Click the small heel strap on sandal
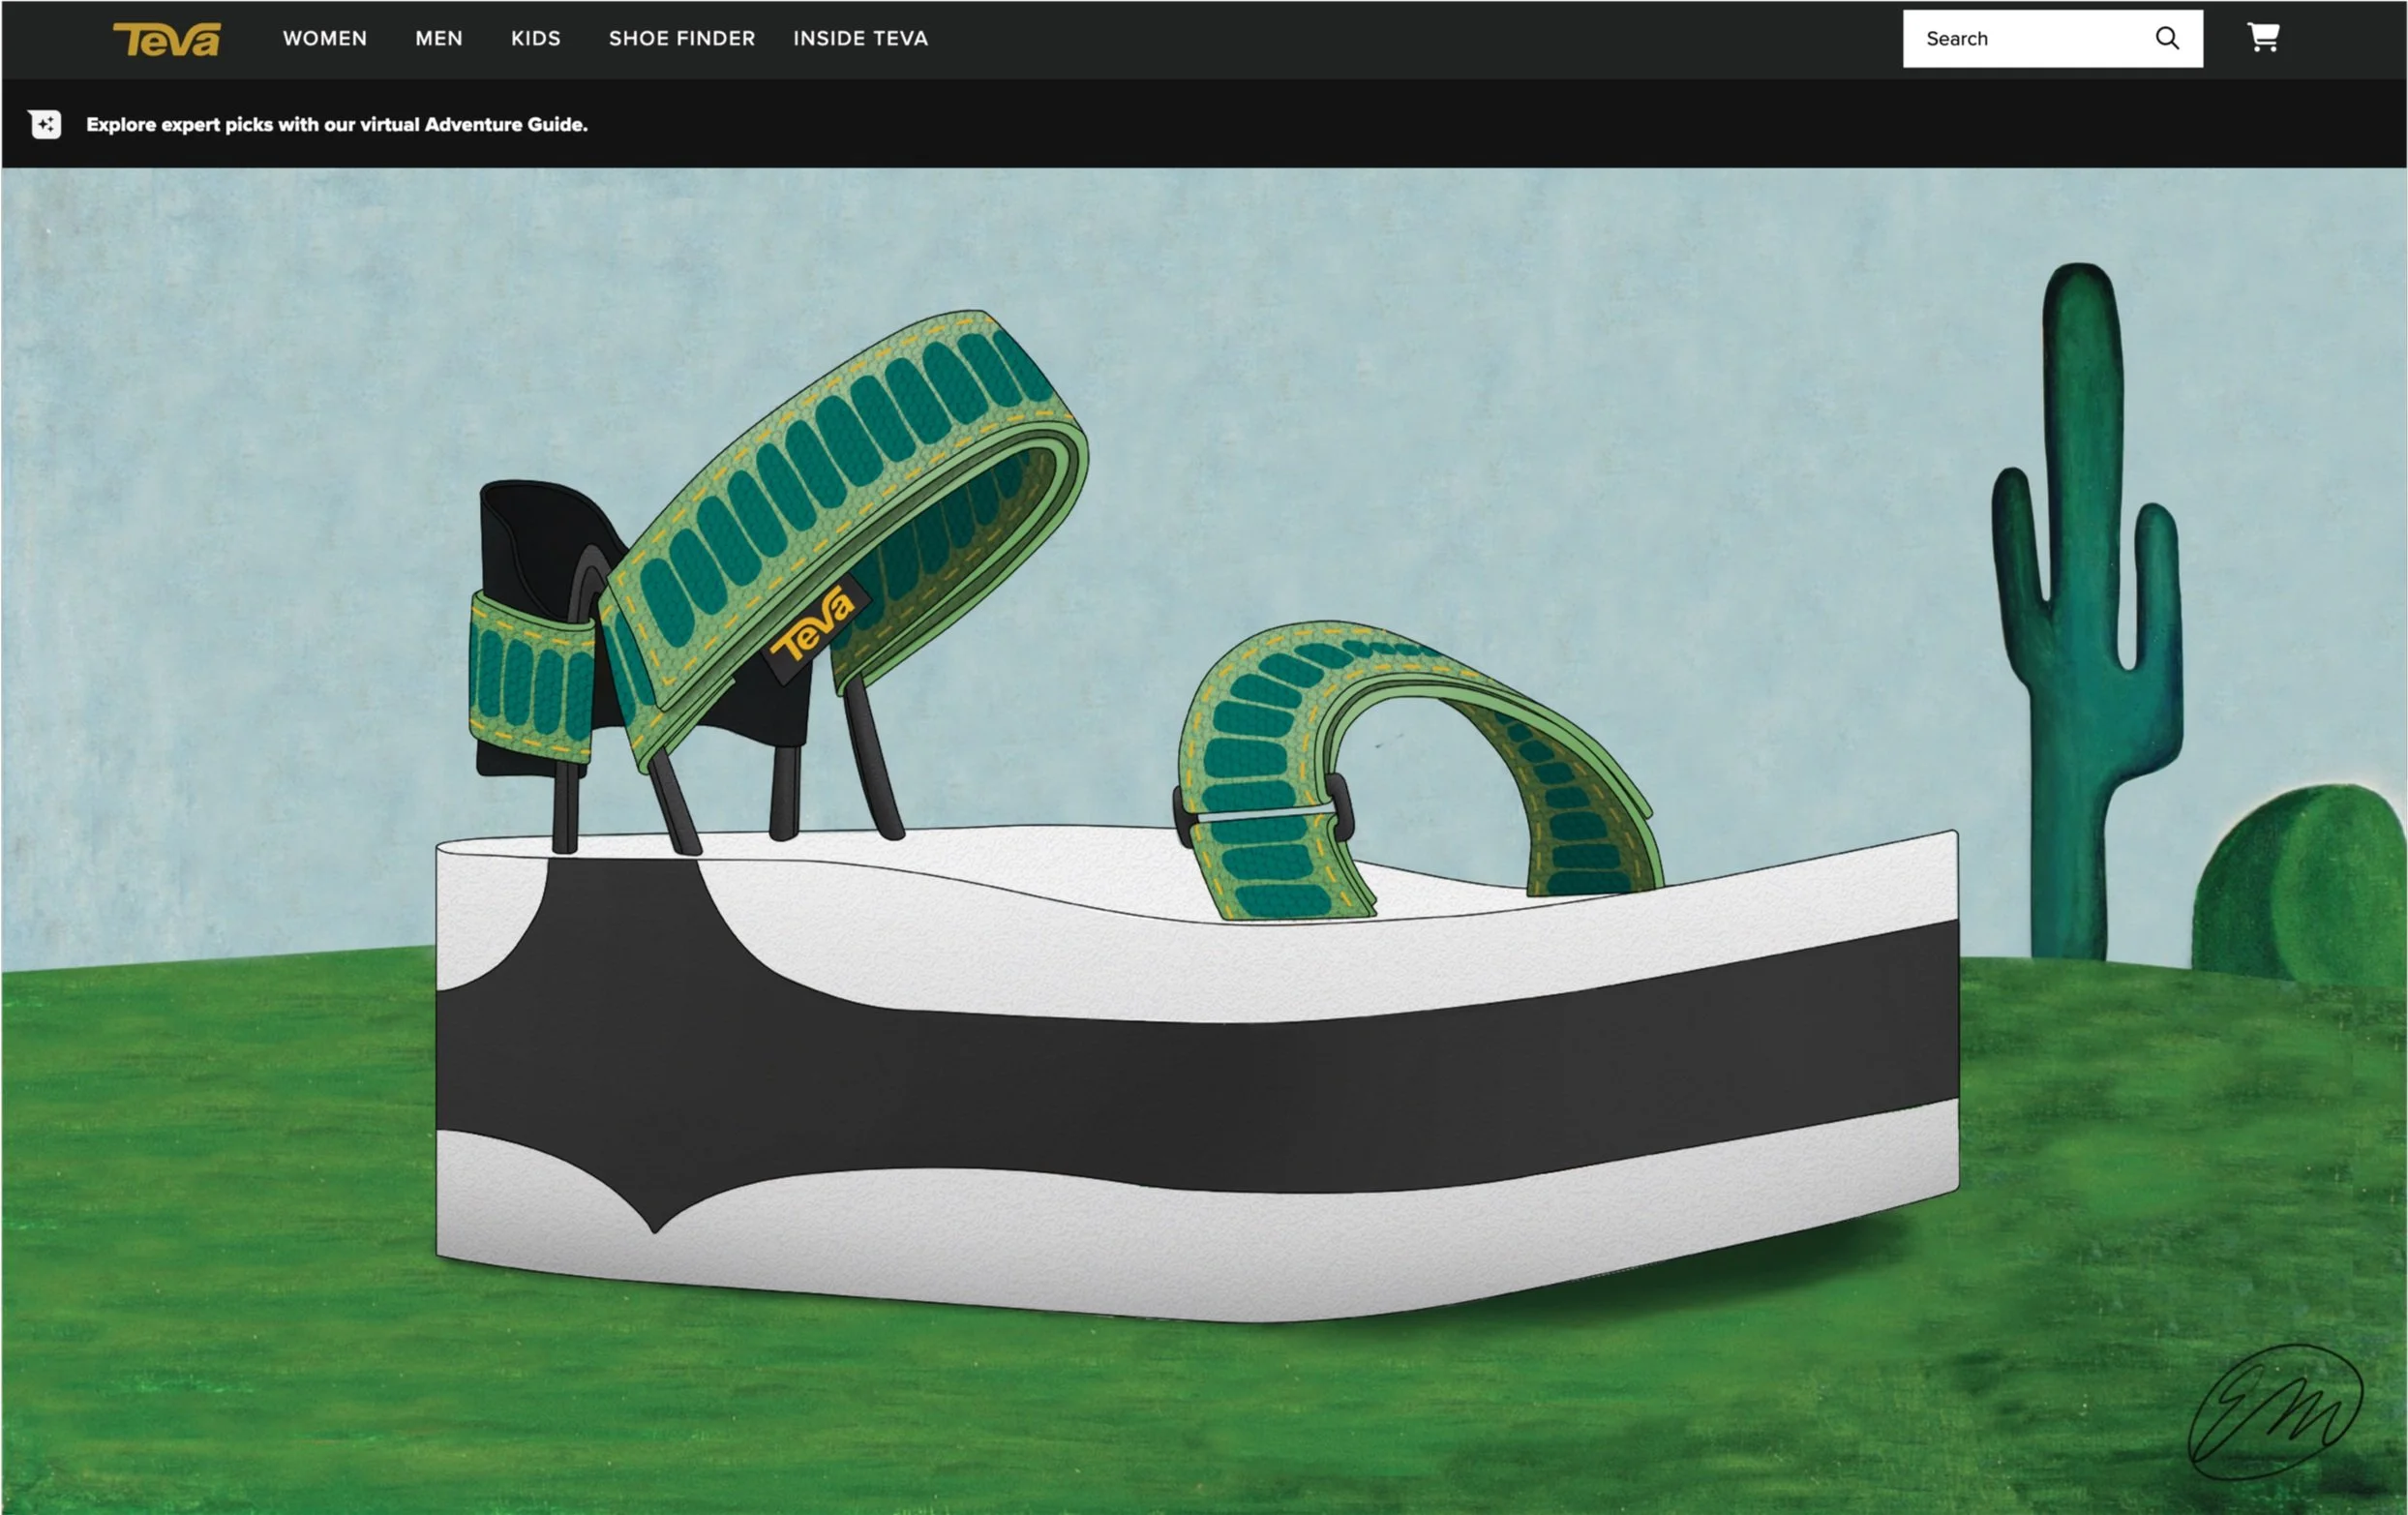The height and width of the screenshot is (1515, 2408). tap(530, 680)
